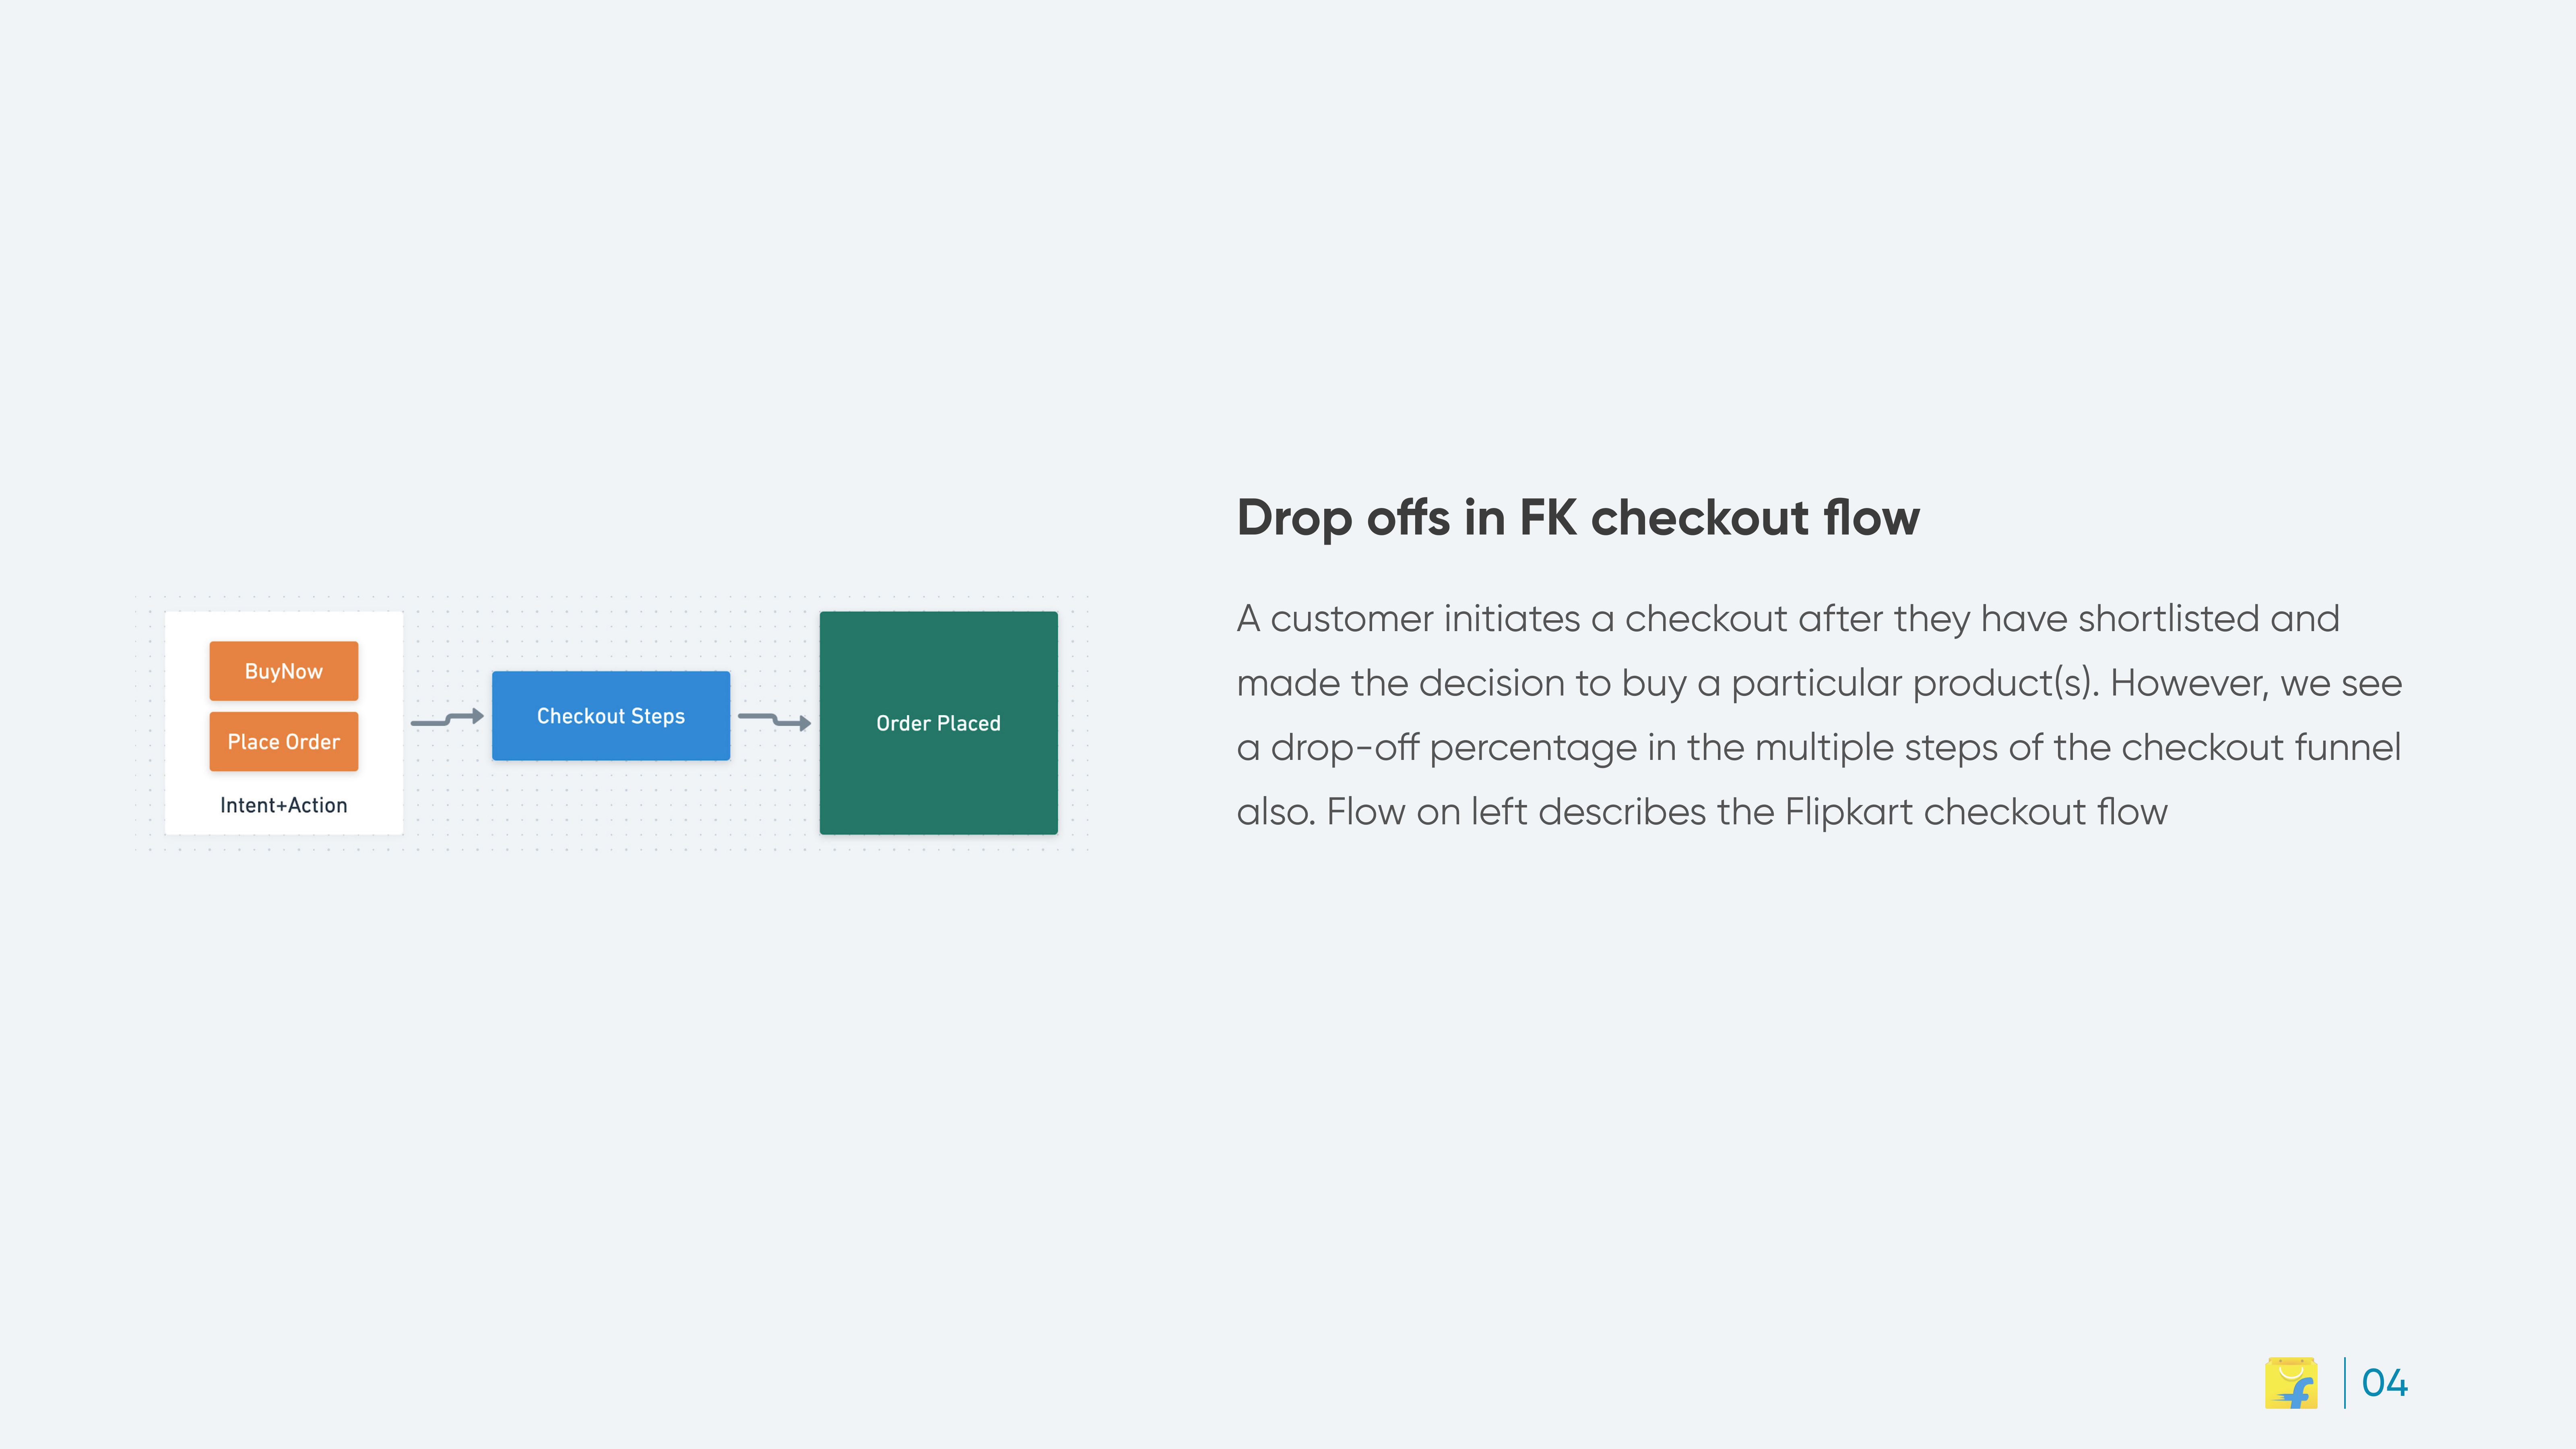Click the slide number 04

pyautogui.click(x=2384, y=1383)
